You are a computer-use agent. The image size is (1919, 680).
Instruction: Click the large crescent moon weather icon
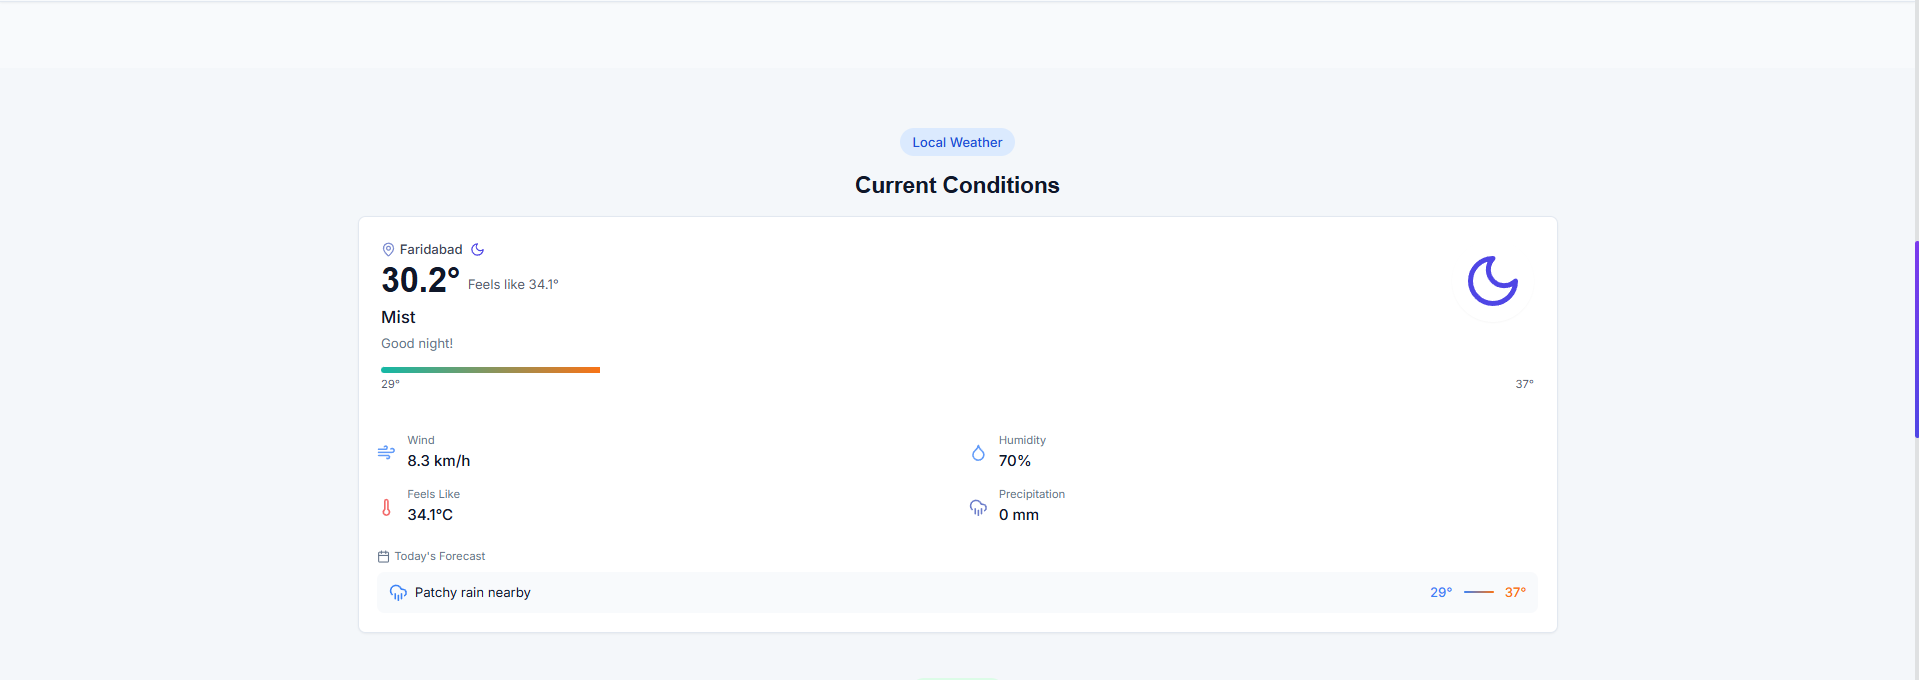pos(1492,281)
